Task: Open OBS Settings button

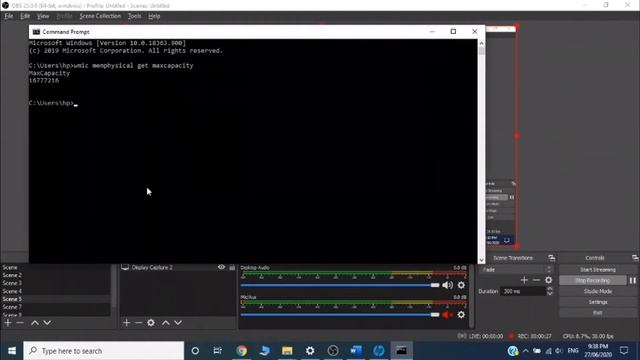Action: pos(598,302)
